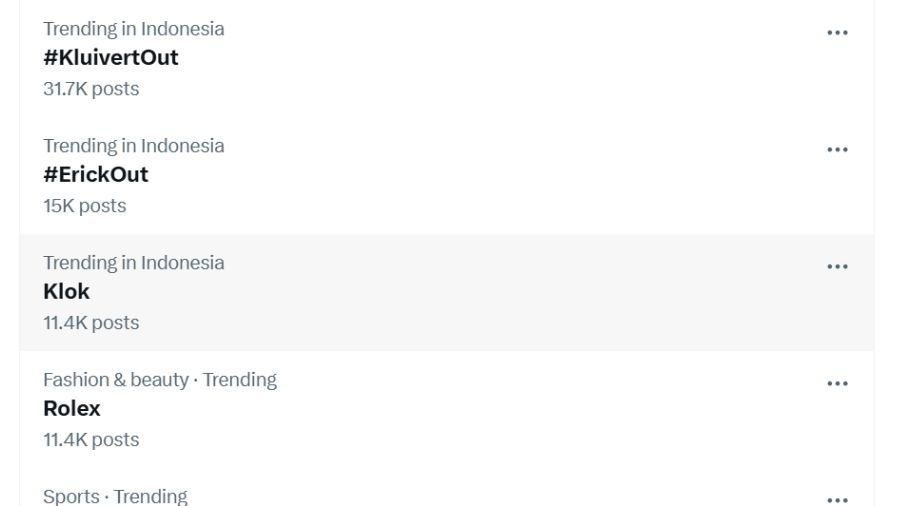Click 'Trending in Indonesia' above Klok

[134, 263]
